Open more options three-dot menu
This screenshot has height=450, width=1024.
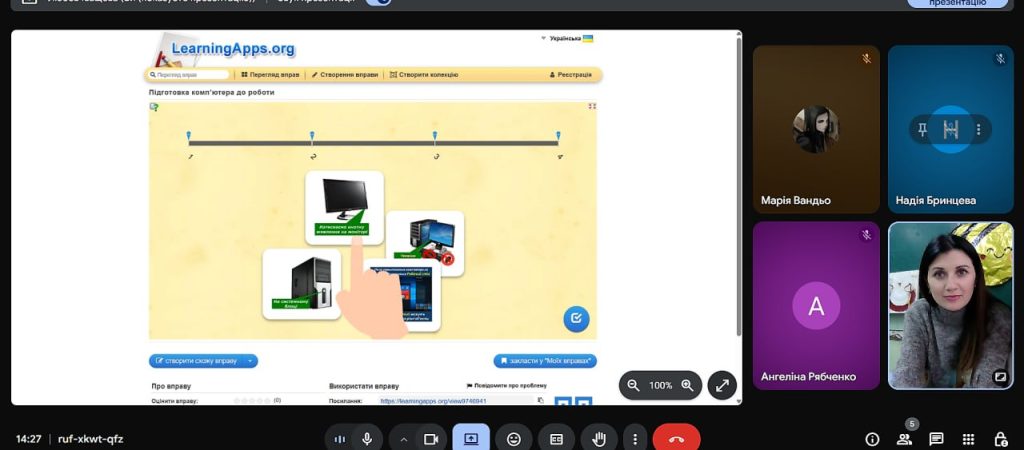(634, 439)
